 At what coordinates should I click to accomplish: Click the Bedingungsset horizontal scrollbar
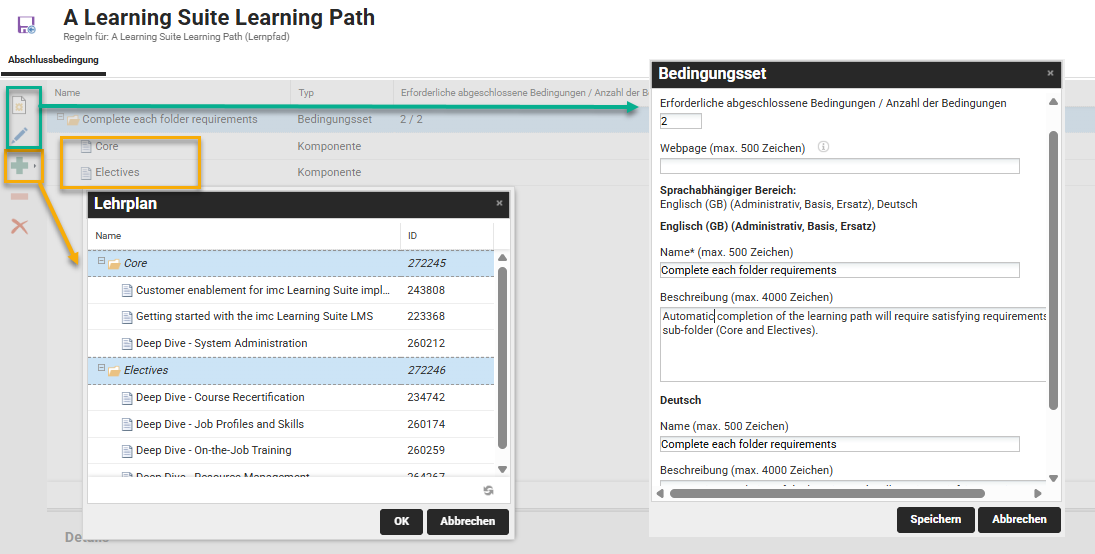point(827,492)
